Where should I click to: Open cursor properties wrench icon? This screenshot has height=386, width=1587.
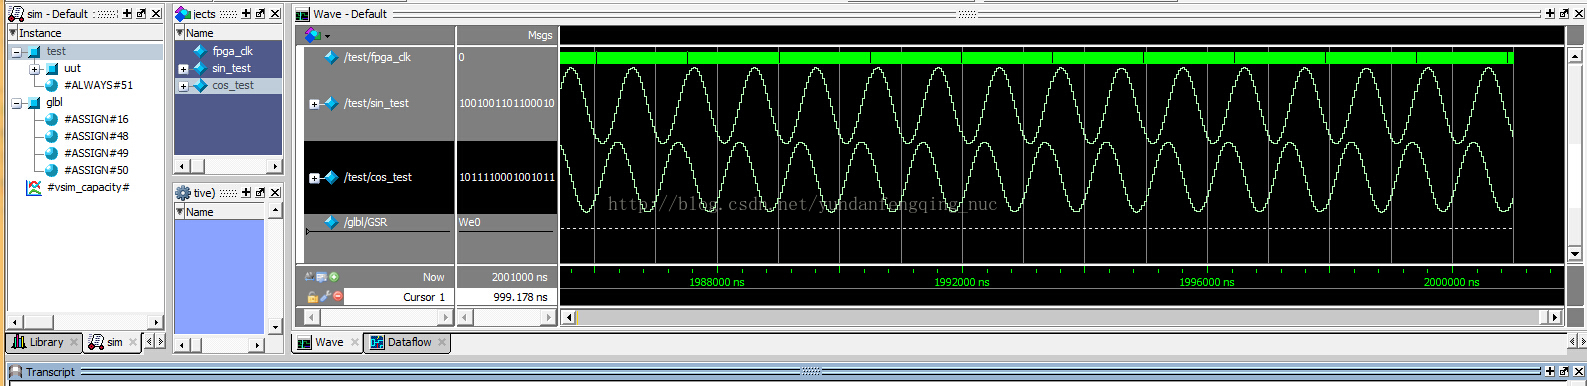[x=325, y=296]
